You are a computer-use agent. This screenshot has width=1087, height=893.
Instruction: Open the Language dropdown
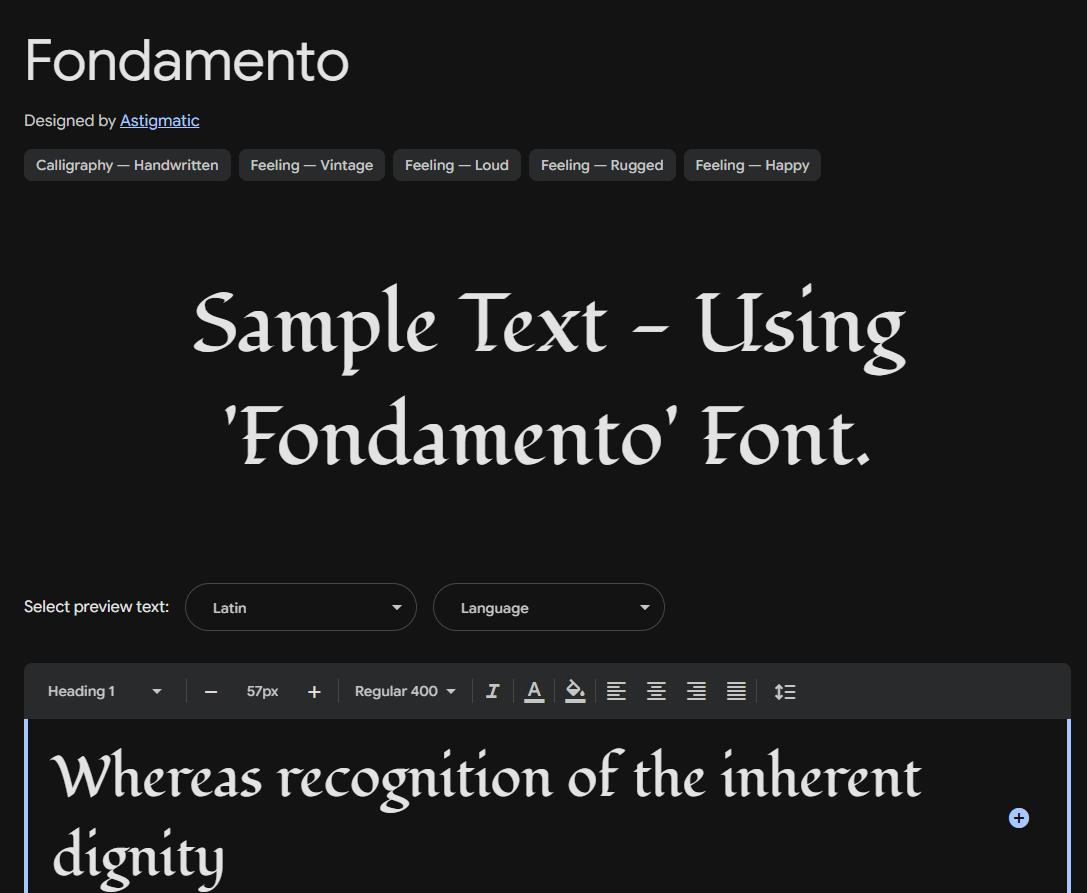(x=549, y=607)
